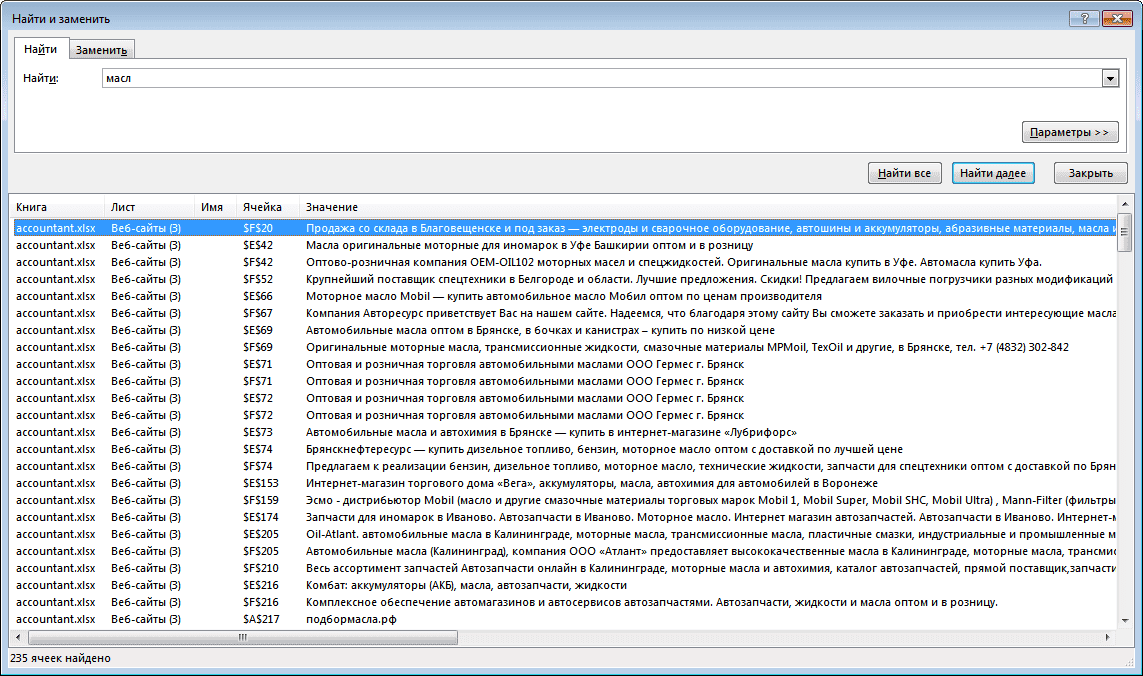
Task: Select the result row for cell $E$153
Action: tap(564, 483)
